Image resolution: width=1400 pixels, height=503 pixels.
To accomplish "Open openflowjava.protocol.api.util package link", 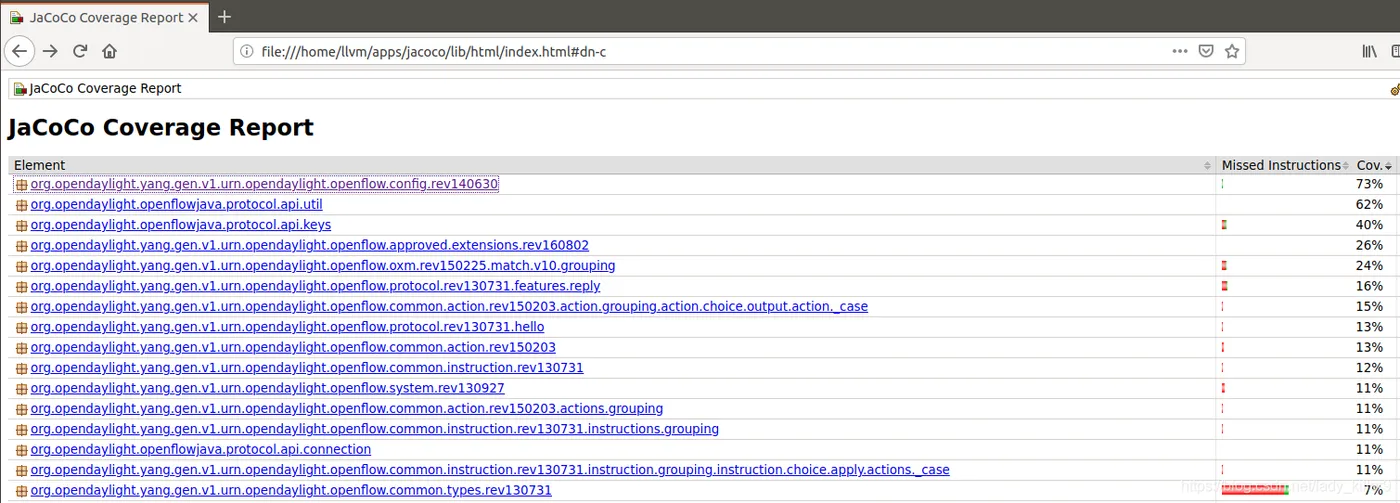I will 176,204.
